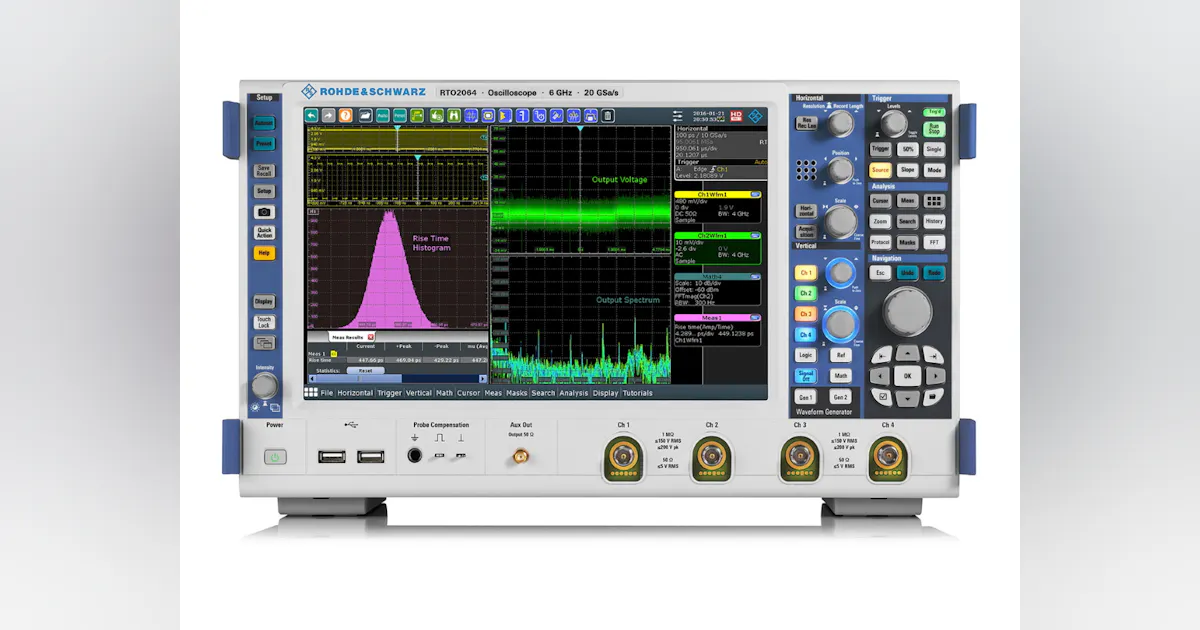Toggle channel Ch 1 with the yellow key
Screen dimensions: 1200x630
[x=805, y=273]
